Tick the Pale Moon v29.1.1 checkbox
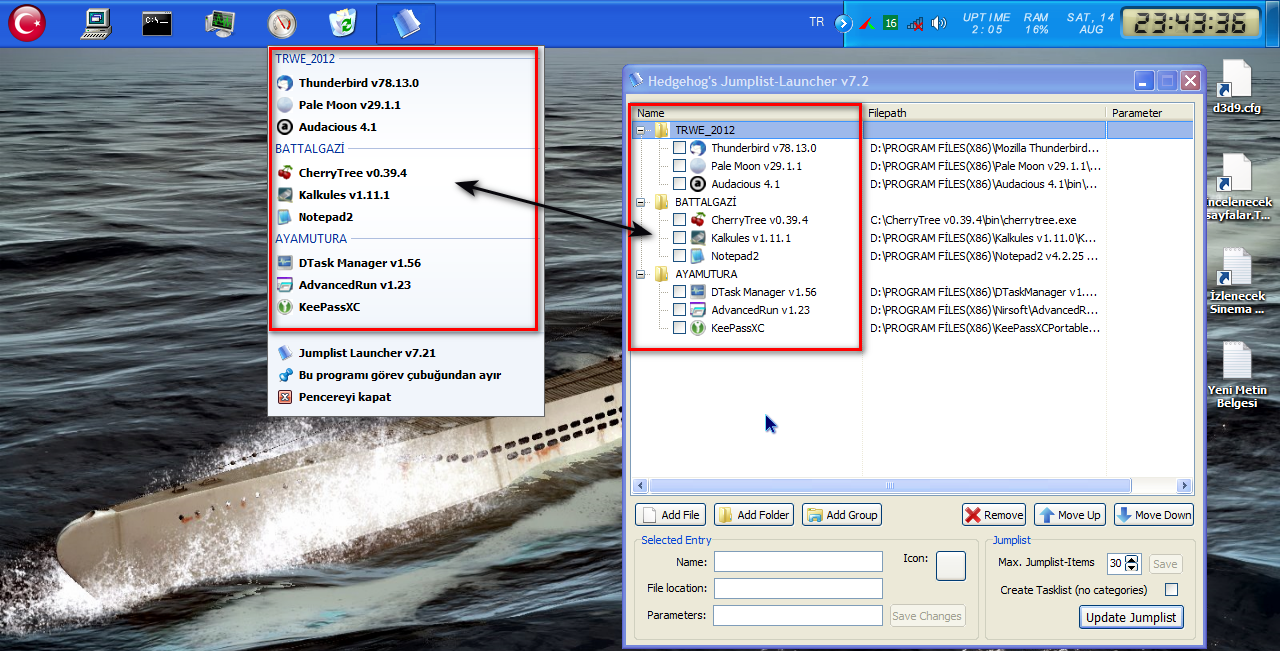Screen dimensions: 1280x651 point(680,166)
